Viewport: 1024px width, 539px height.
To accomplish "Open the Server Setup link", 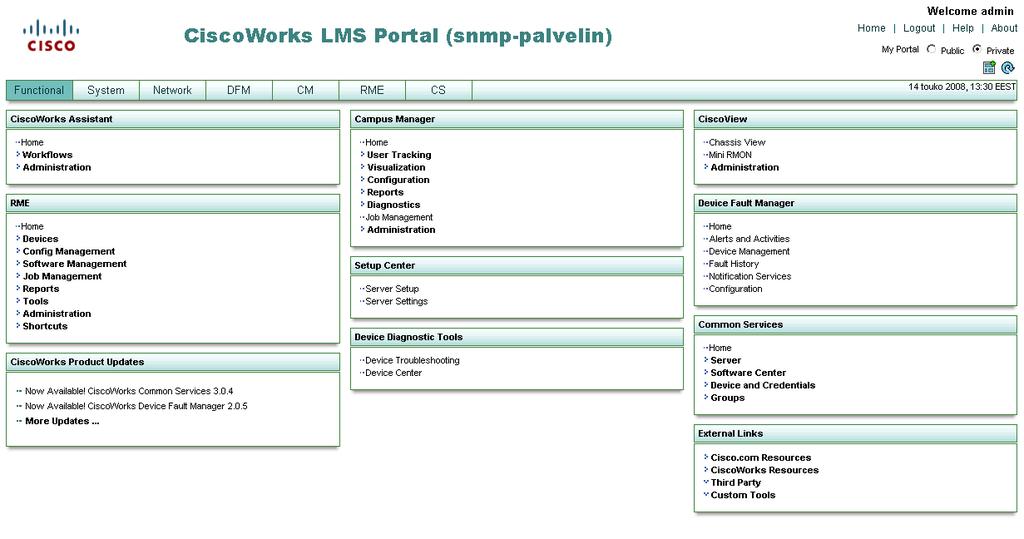I will 392,289.
